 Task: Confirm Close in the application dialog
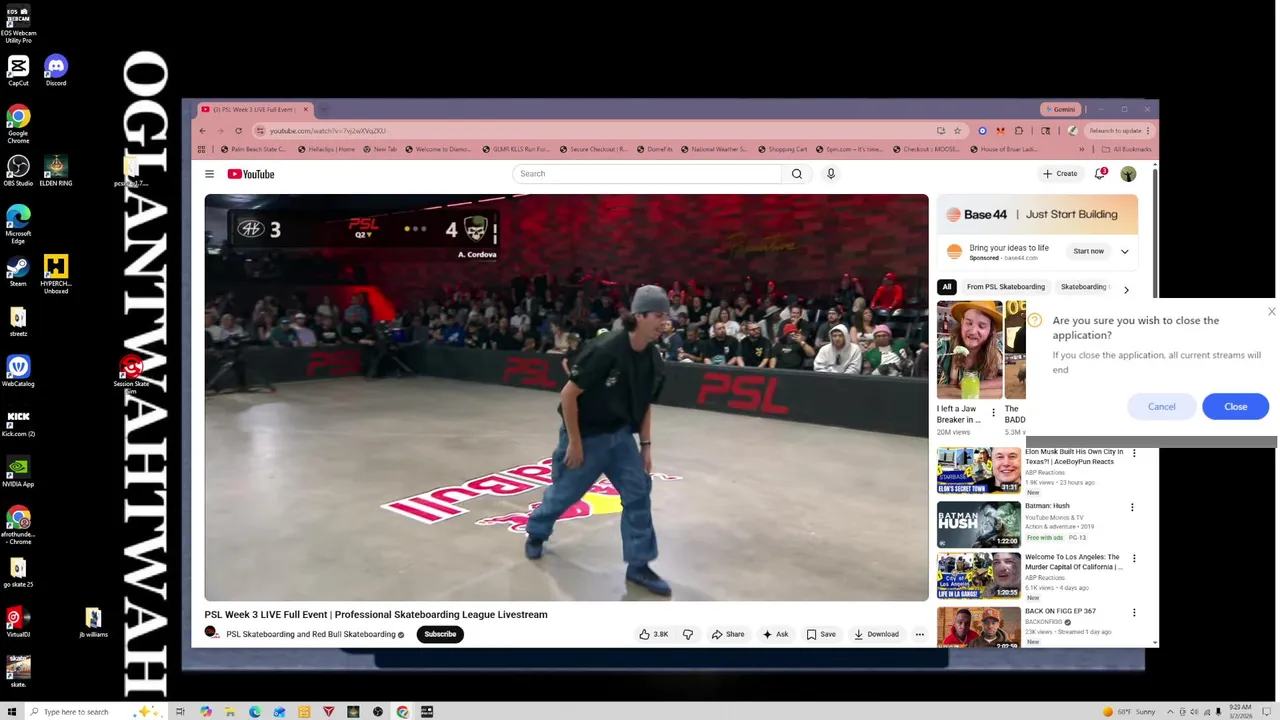(1235, 407)
